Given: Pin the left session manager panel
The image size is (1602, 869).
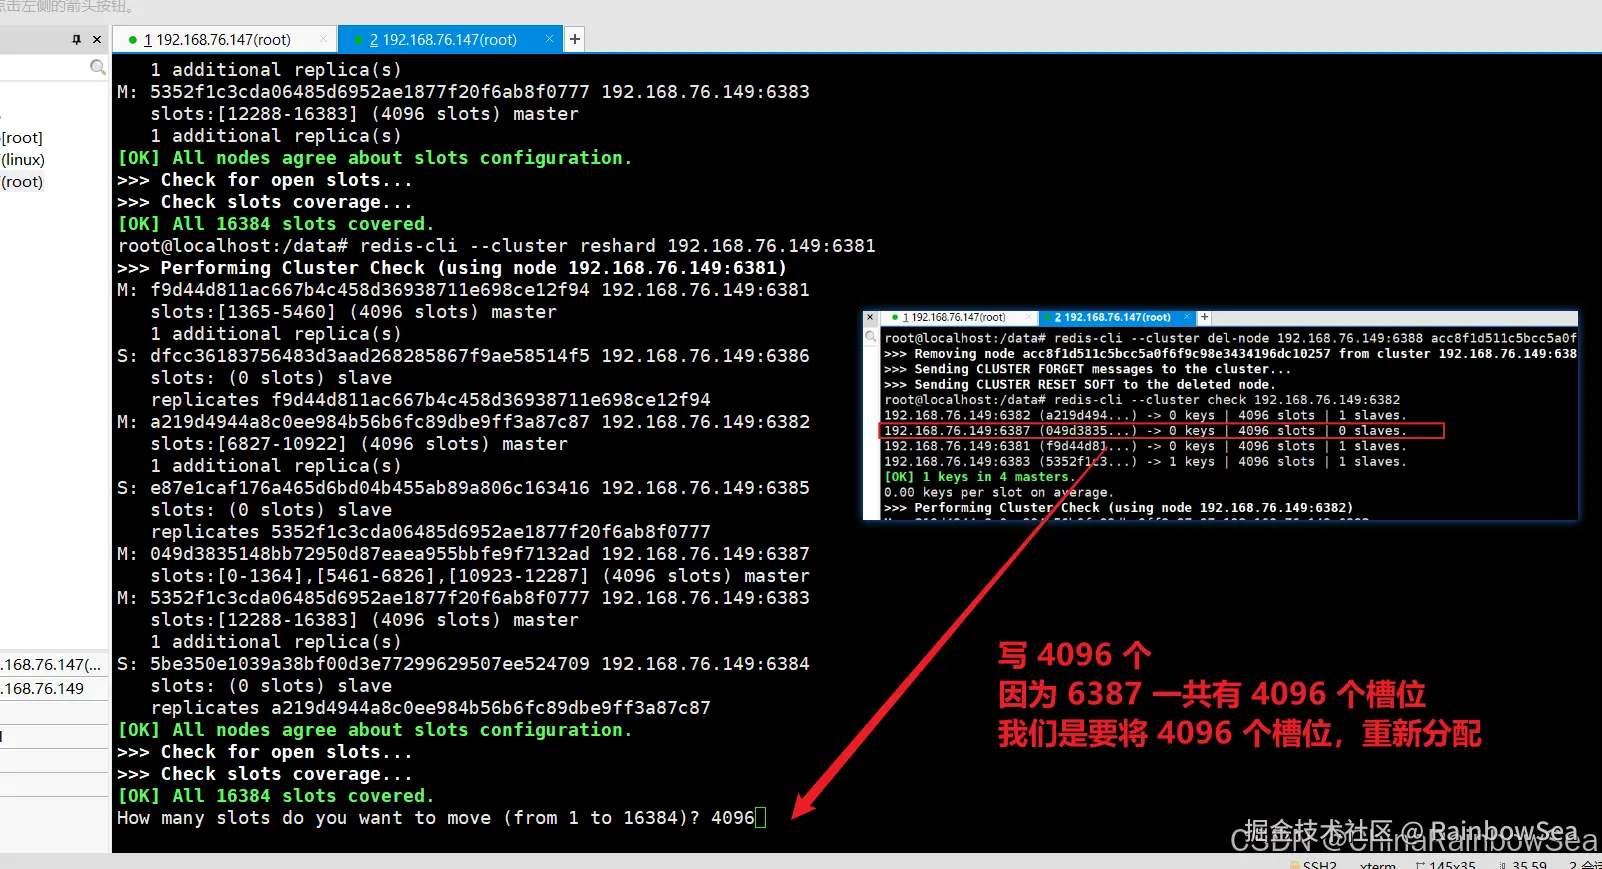Looking at the screenshot, I should (x=77, y=40).
